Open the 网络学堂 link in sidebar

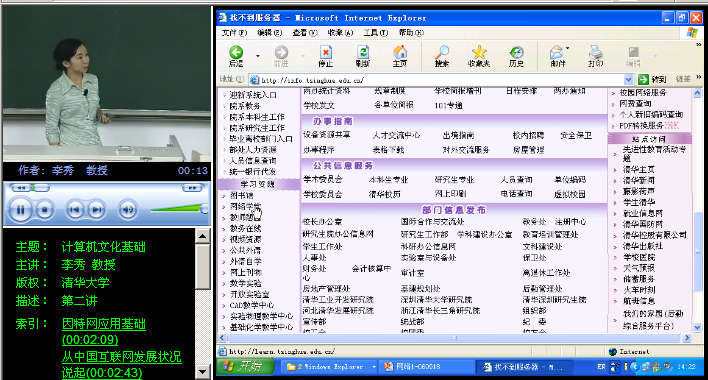point(245,206)
